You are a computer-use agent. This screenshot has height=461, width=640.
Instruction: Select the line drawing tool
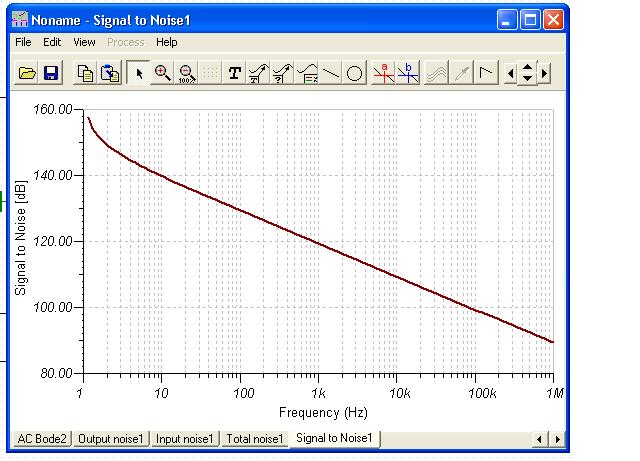click(331, 73)
